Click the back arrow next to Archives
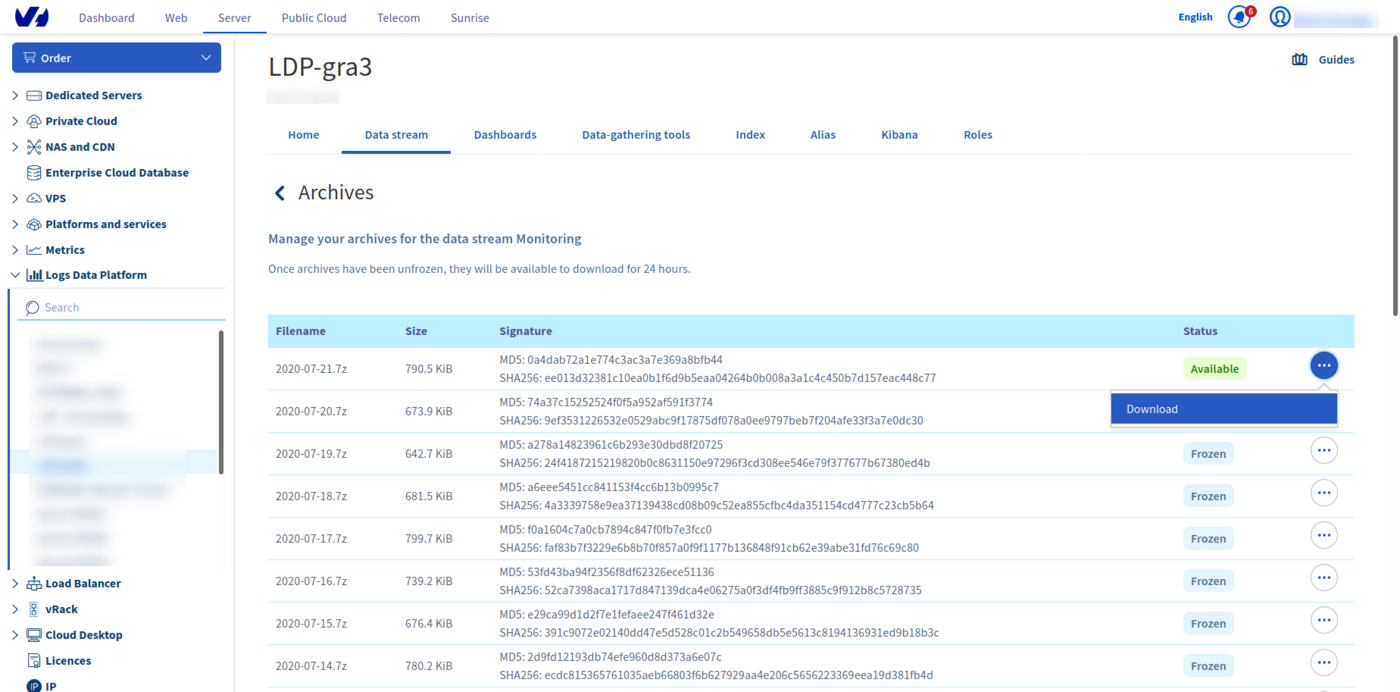Screen dimensions: 1400x692 pos(279,192)
